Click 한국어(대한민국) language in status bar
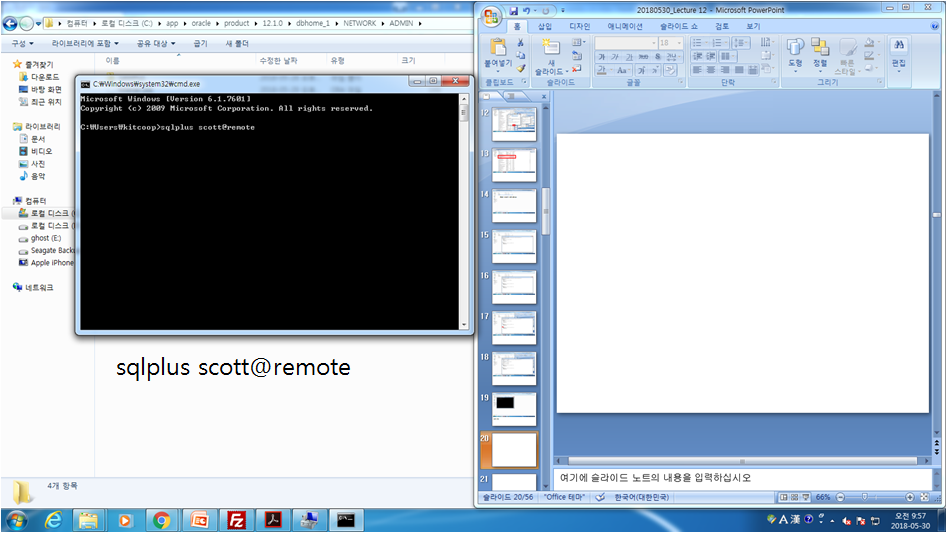This screenshot has height=533, width=947. pos(641,497)
